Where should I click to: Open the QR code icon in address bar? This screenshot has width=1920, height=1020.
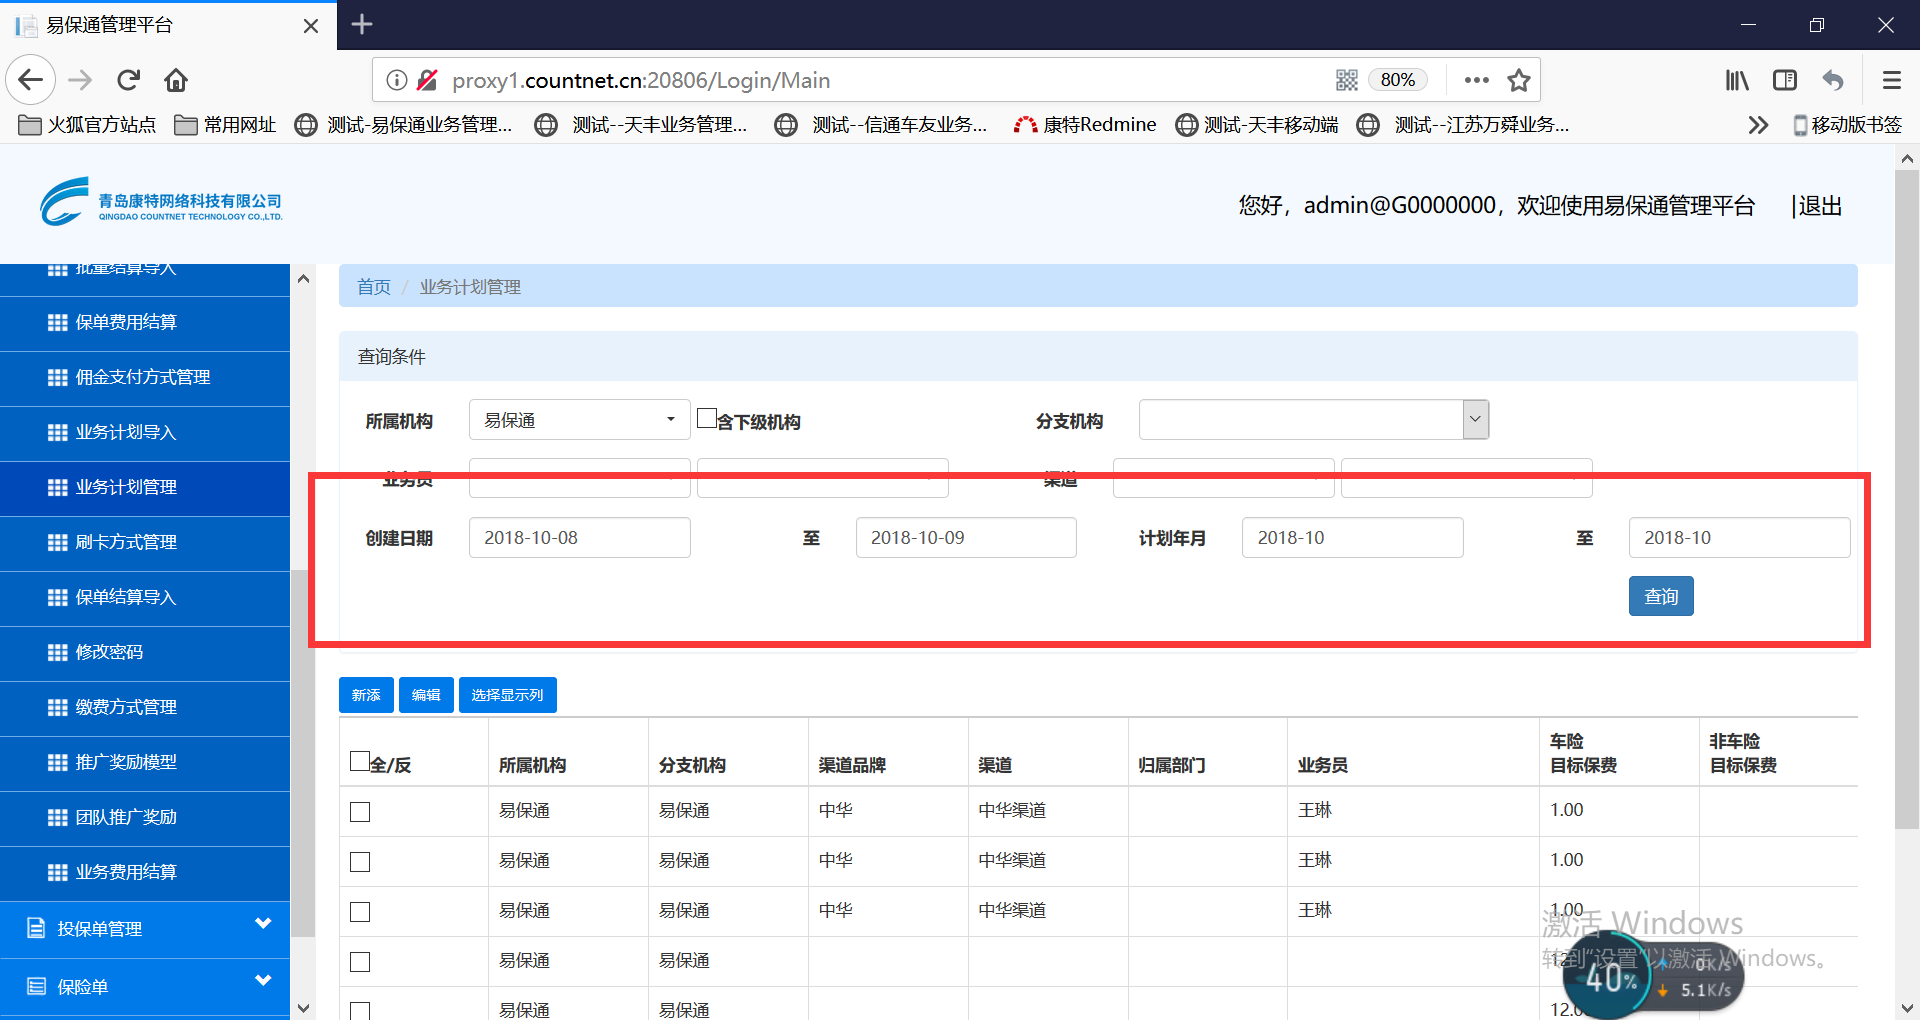point(1347,80)
